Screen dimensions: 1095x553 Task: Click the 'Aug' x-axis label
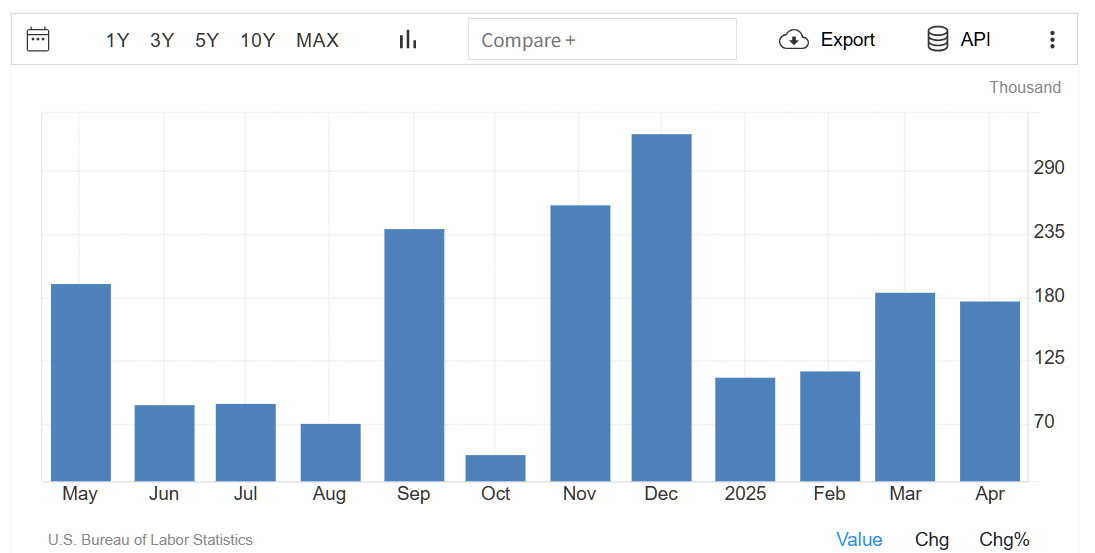pyautogui.click(x=329, y=494)
